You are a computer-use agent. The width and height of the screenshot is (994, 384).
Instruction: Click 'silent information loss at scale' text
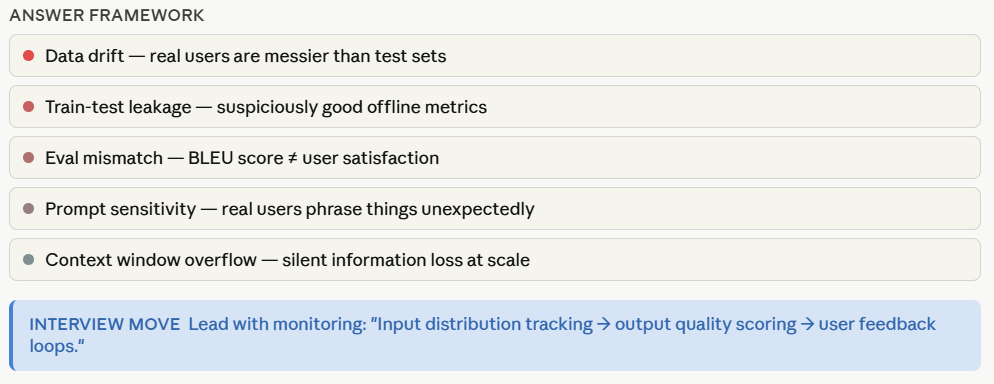pos(406,260)
